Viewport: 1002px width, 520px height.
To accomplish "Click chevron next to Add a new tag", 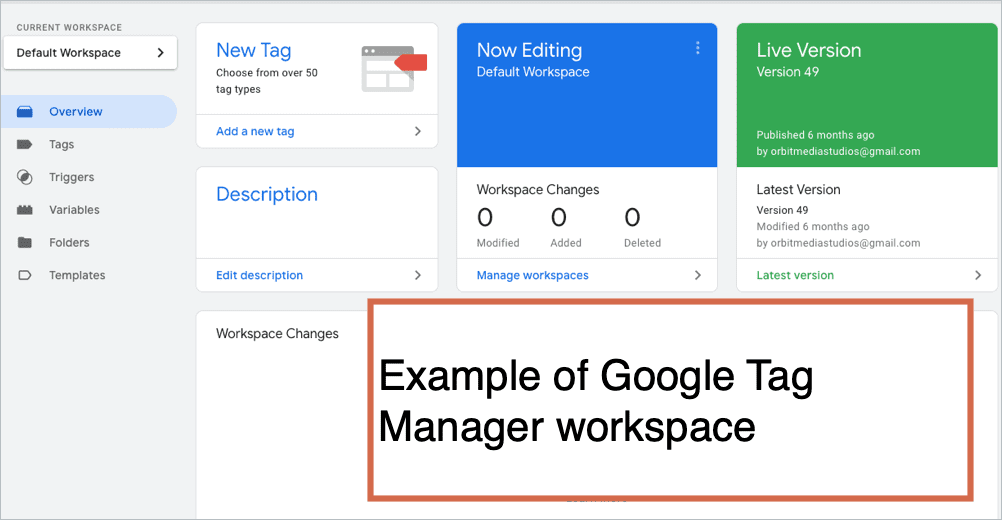I will (x=418, y=131).
